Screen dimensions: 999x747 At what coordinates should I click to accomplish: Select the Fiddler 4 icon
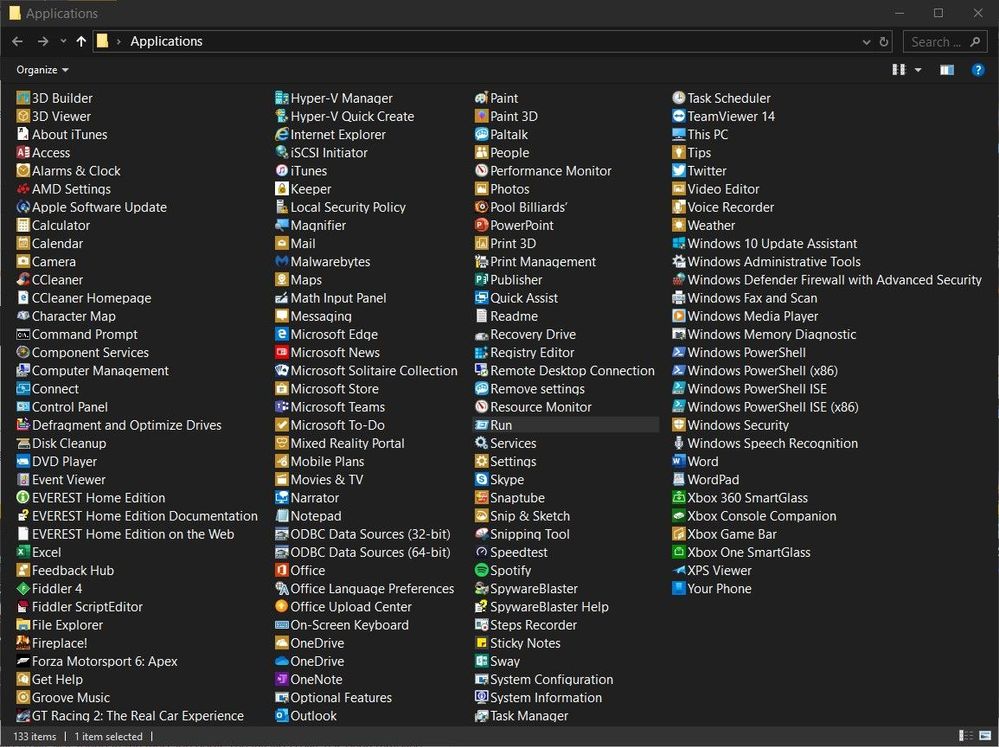tap(23, 589)
